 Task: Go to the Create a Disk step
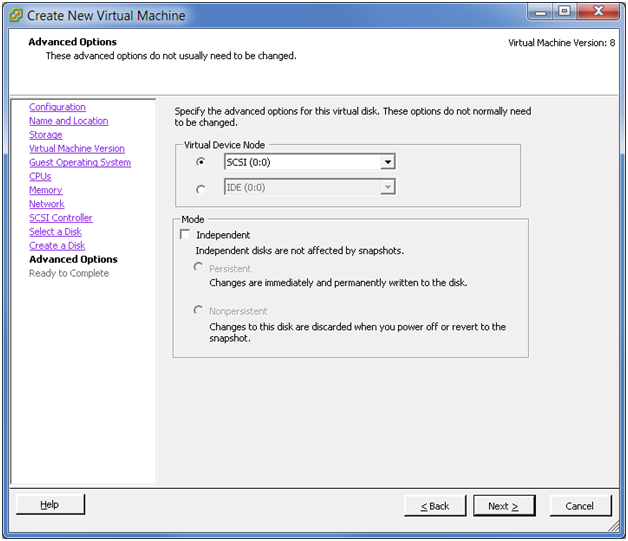57,245
